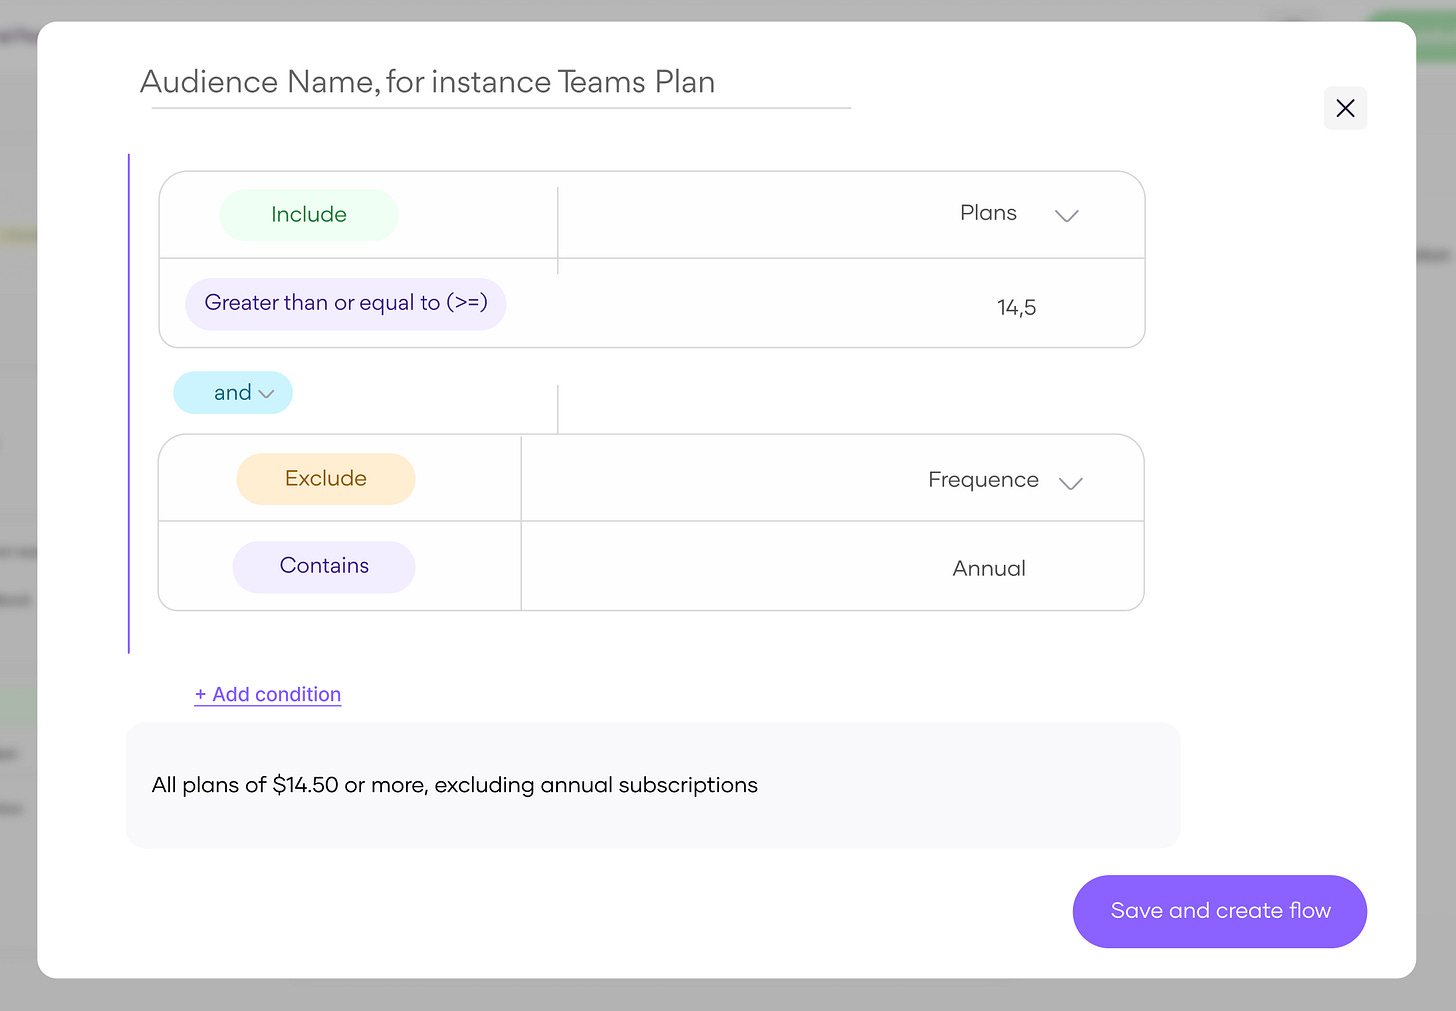This screenshot has width=1456, height=1011.
Task: Close the audience dialog with the X
Action: [x=1345, y=108]
